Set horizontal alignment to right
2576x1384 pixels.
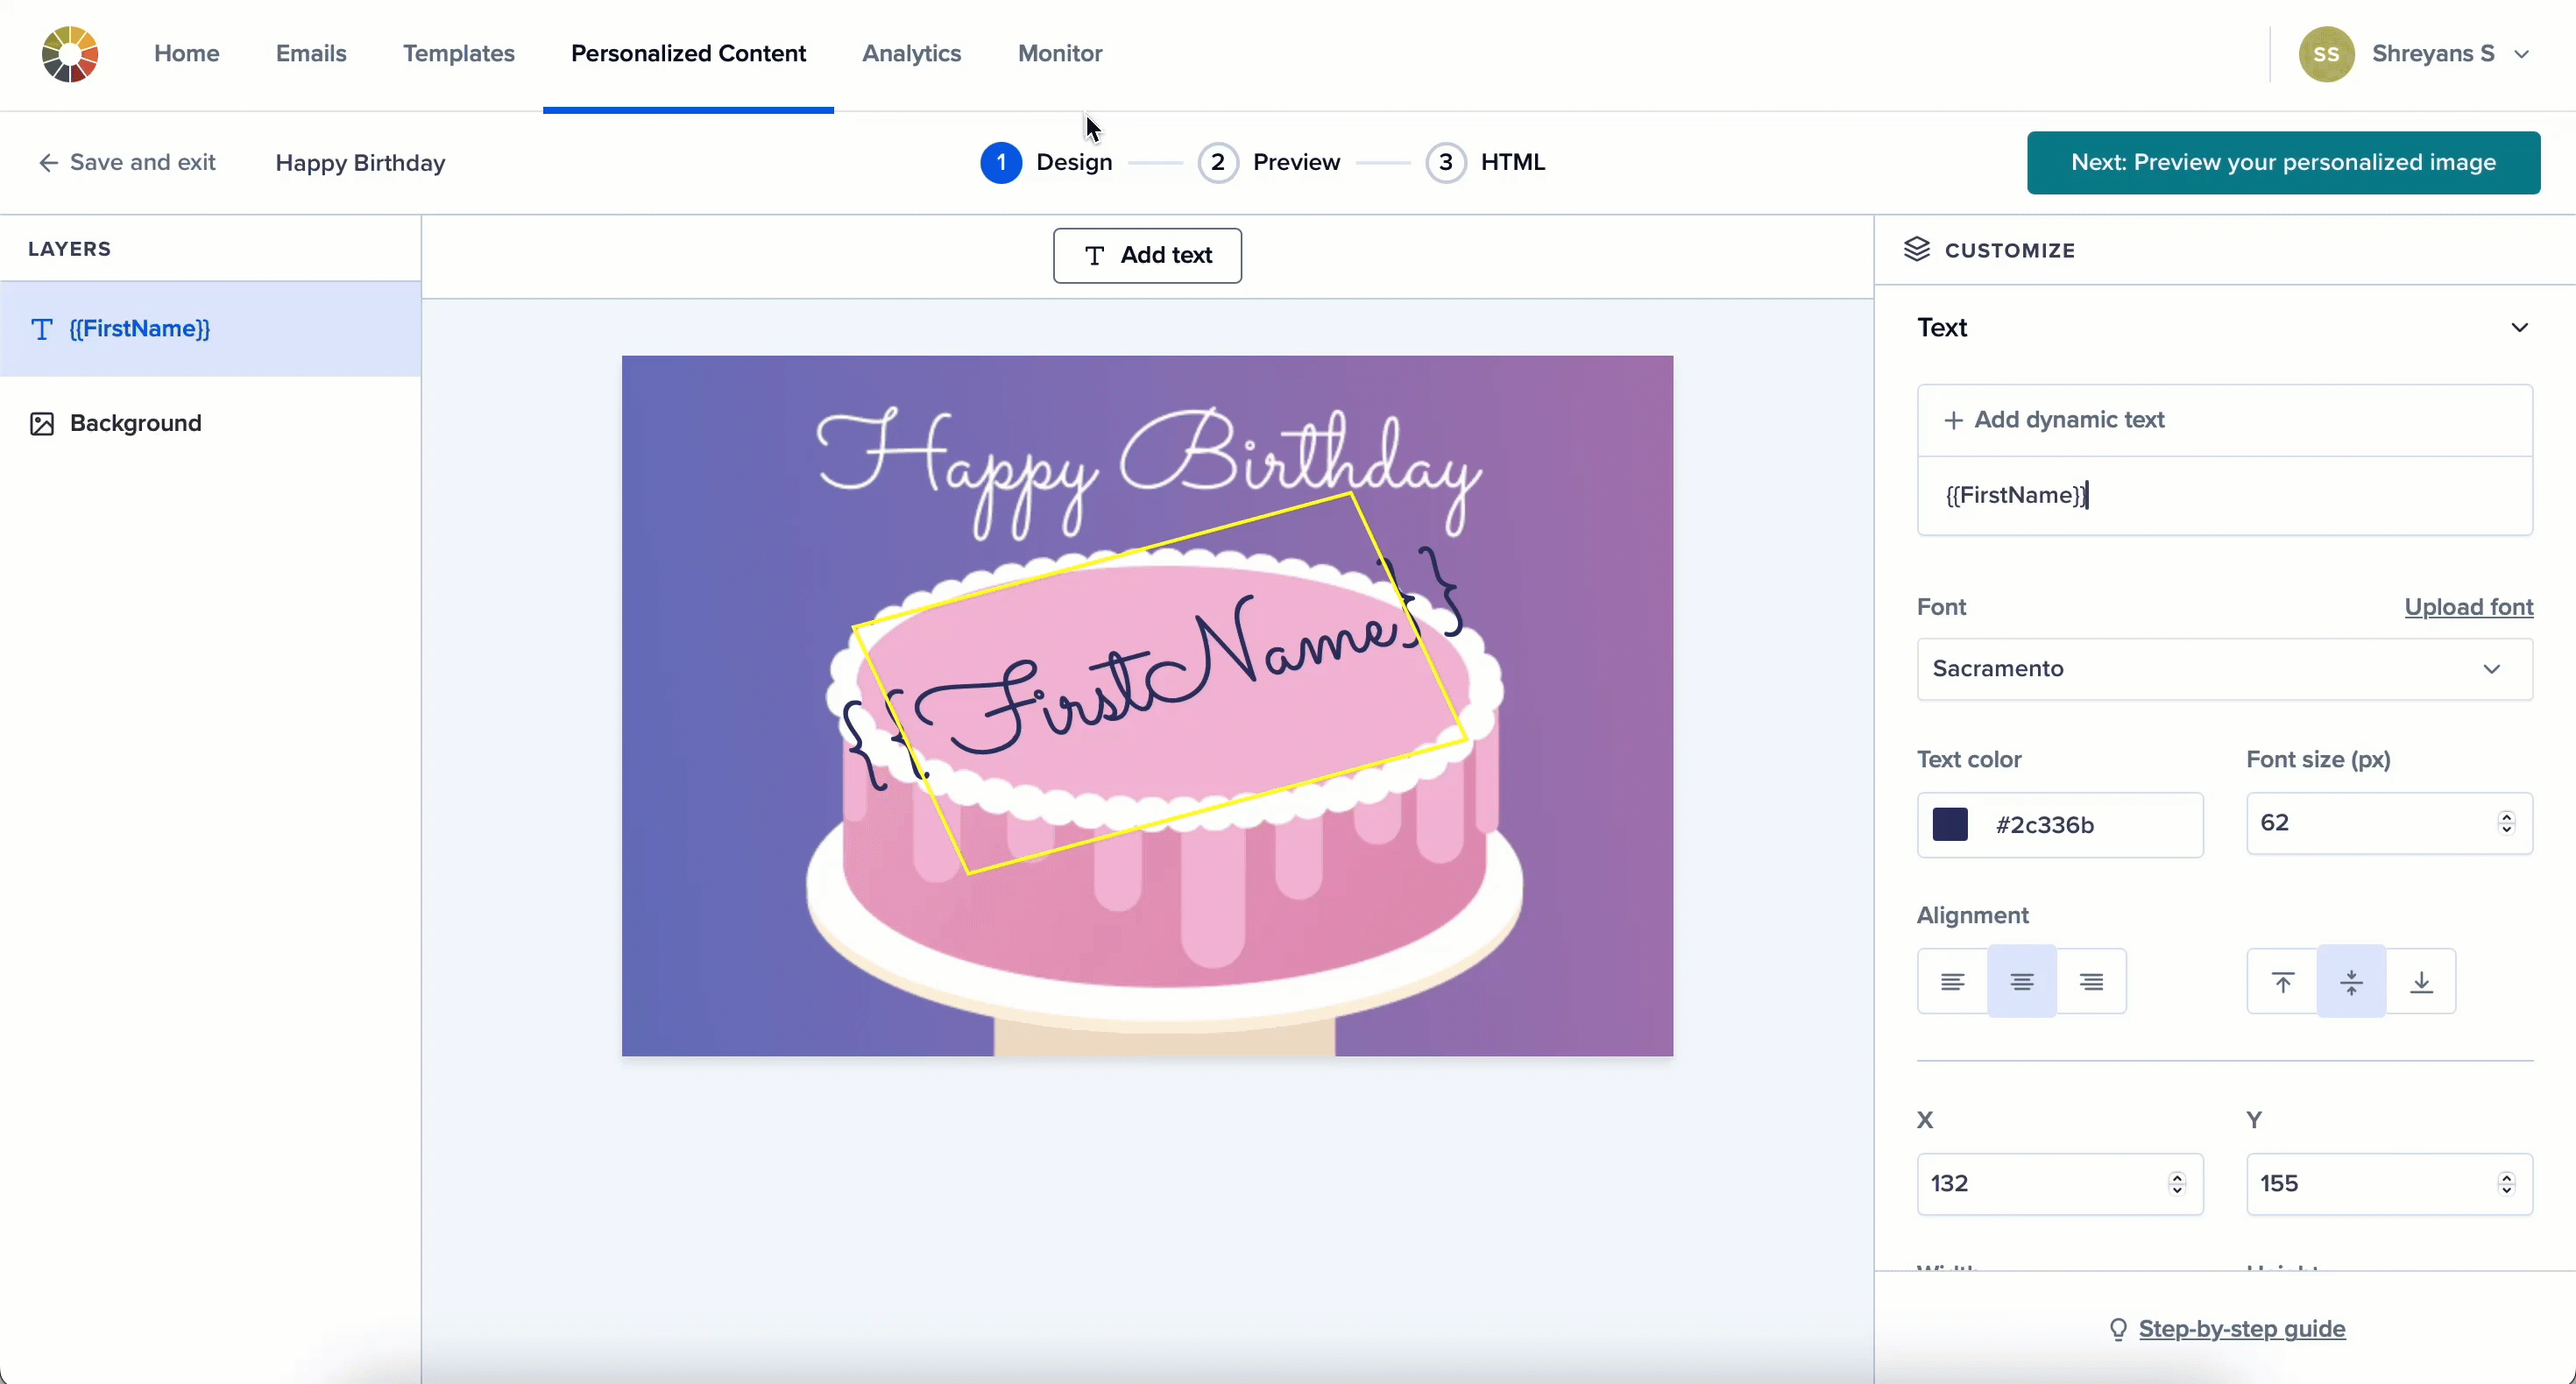click(x=2091, y=982)
